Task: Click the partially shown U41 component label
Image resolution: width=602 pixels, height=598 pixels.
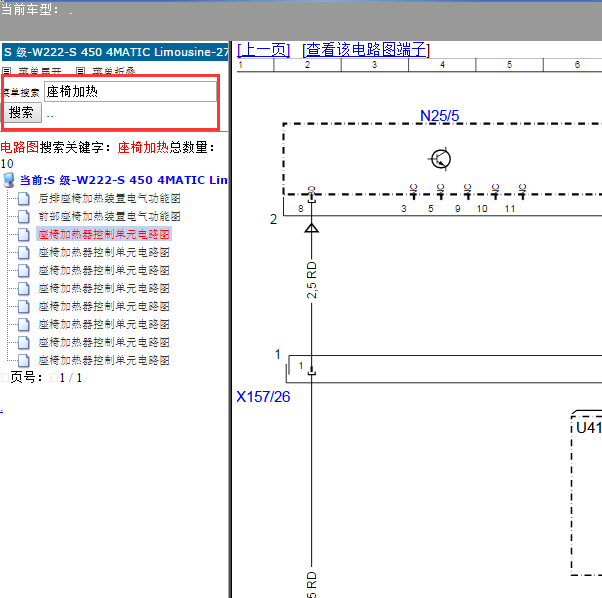Action: (589, 428)
